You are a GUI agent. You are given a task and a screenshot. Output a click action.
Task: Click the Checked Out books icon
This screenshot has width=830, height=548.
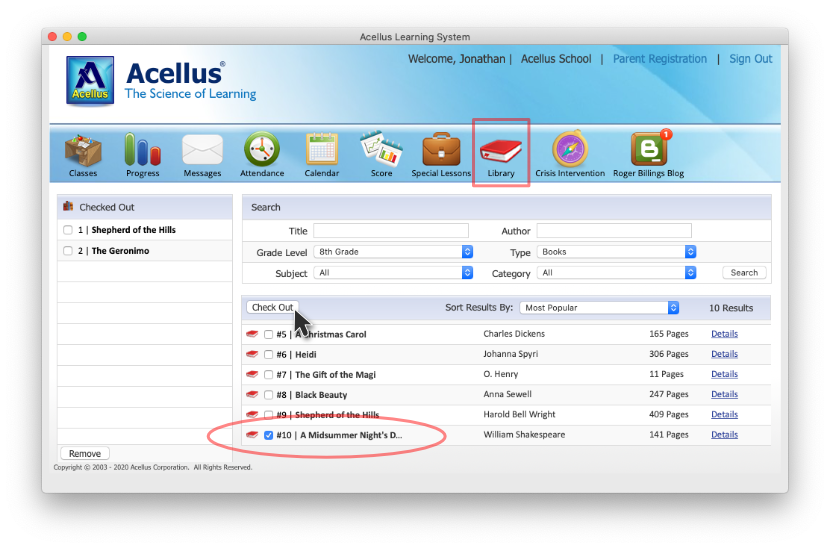point(68,206)
